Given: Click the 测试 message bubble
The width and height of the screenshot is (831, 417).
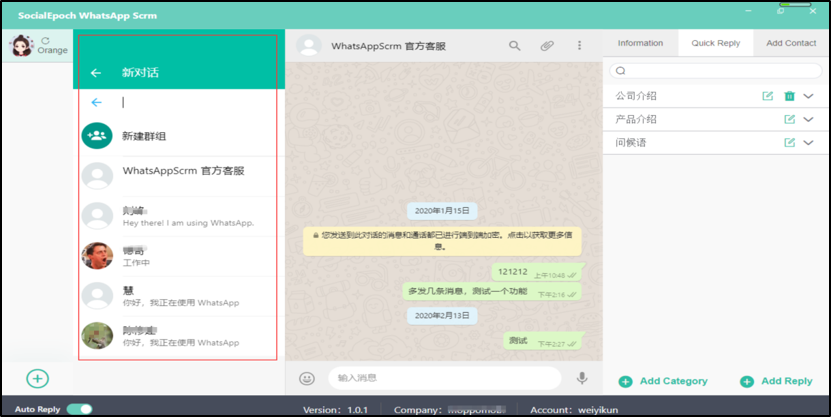Looking at the screenshot, I should 542,341.
